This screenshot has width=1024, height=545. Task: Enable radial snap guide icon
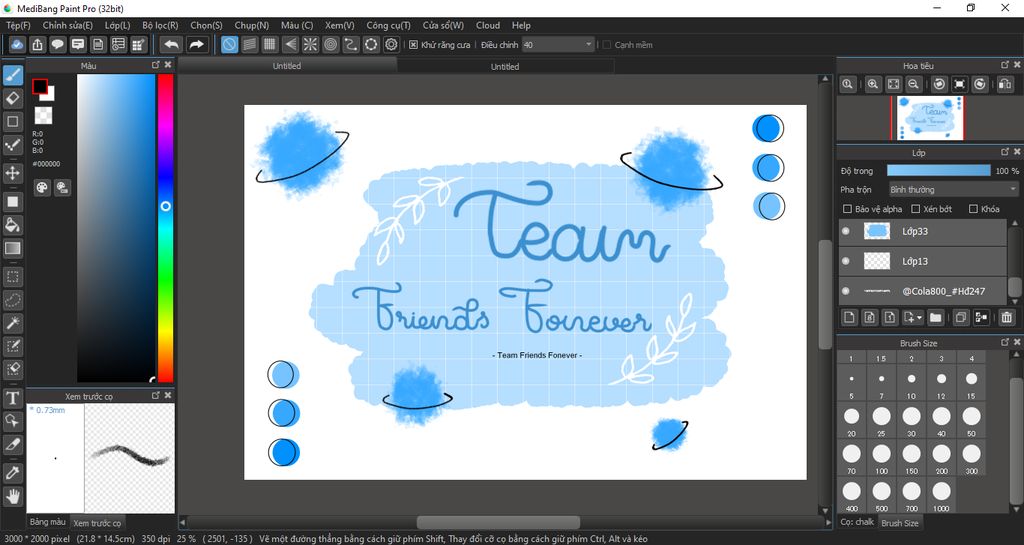click(310, 44)
